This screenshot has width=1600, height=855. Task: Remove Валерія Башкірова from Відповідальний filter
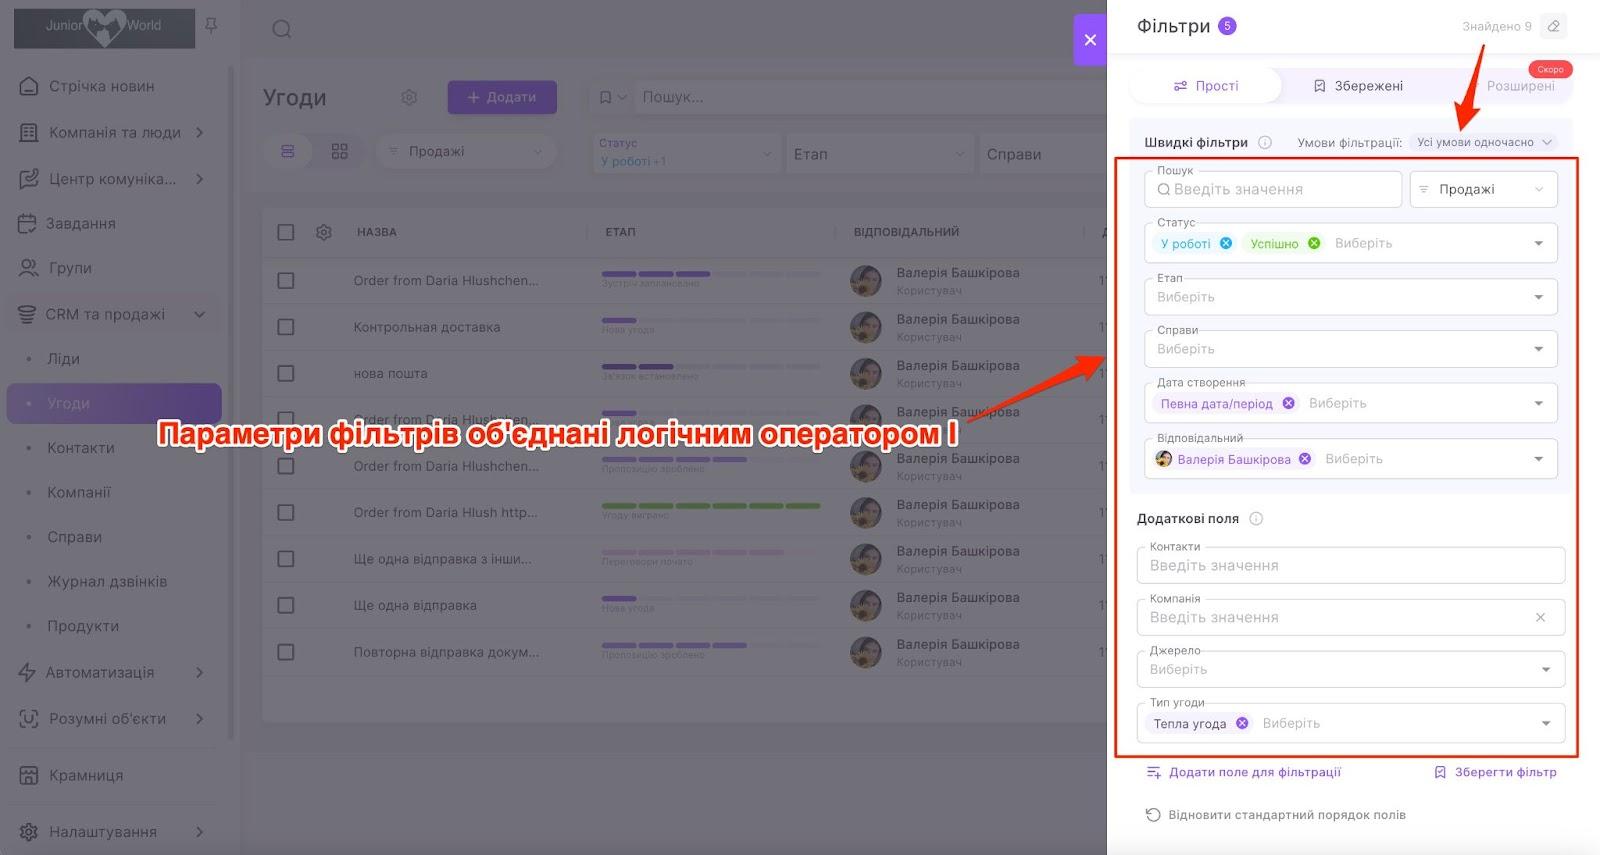pos(1305,459)
